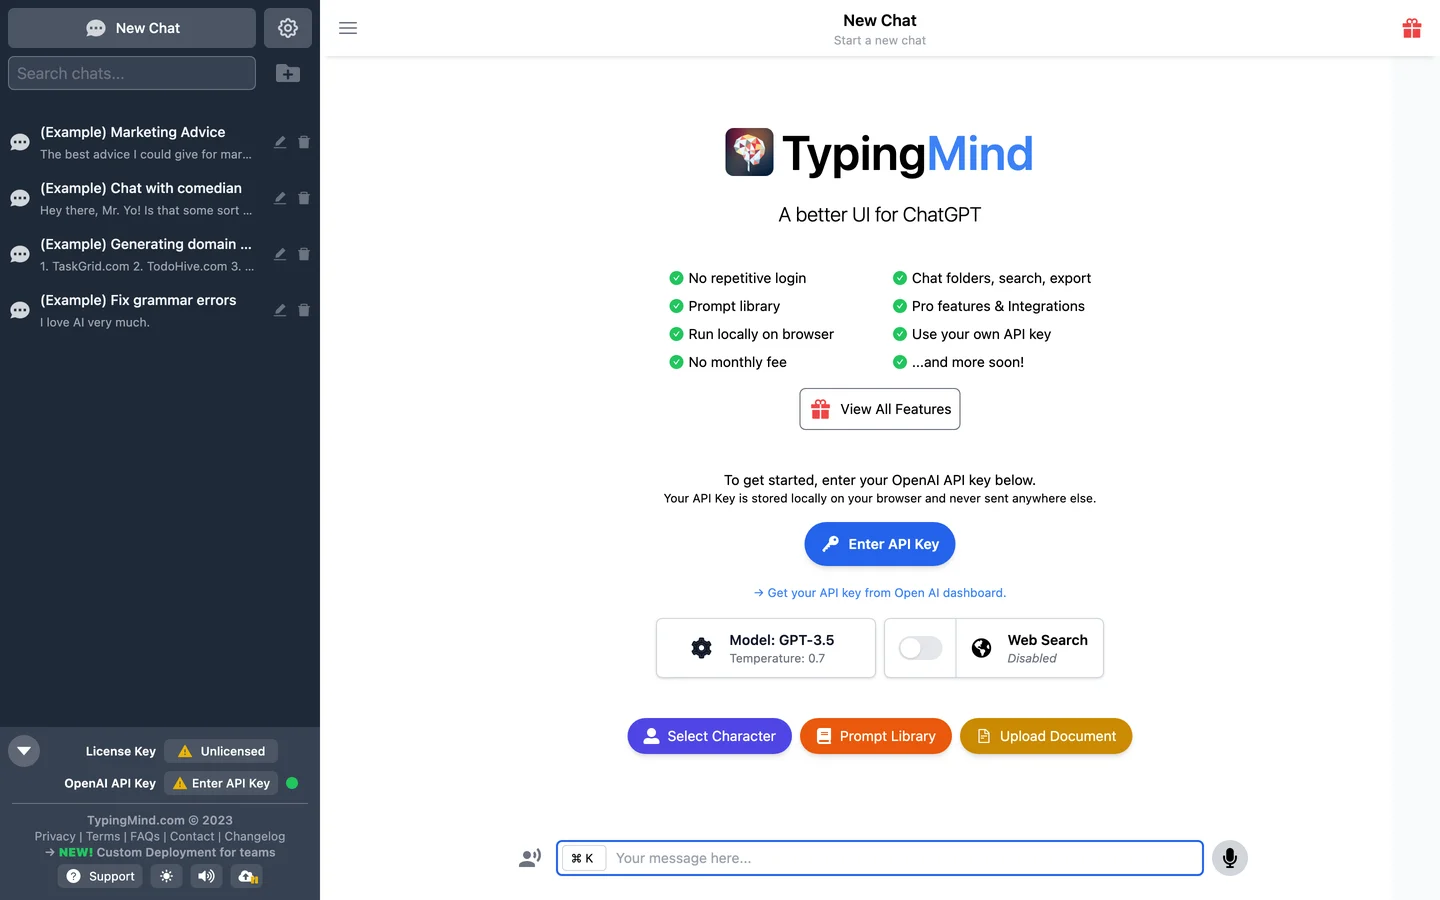
Task: Open the Prompt Library
Action: 876,736
